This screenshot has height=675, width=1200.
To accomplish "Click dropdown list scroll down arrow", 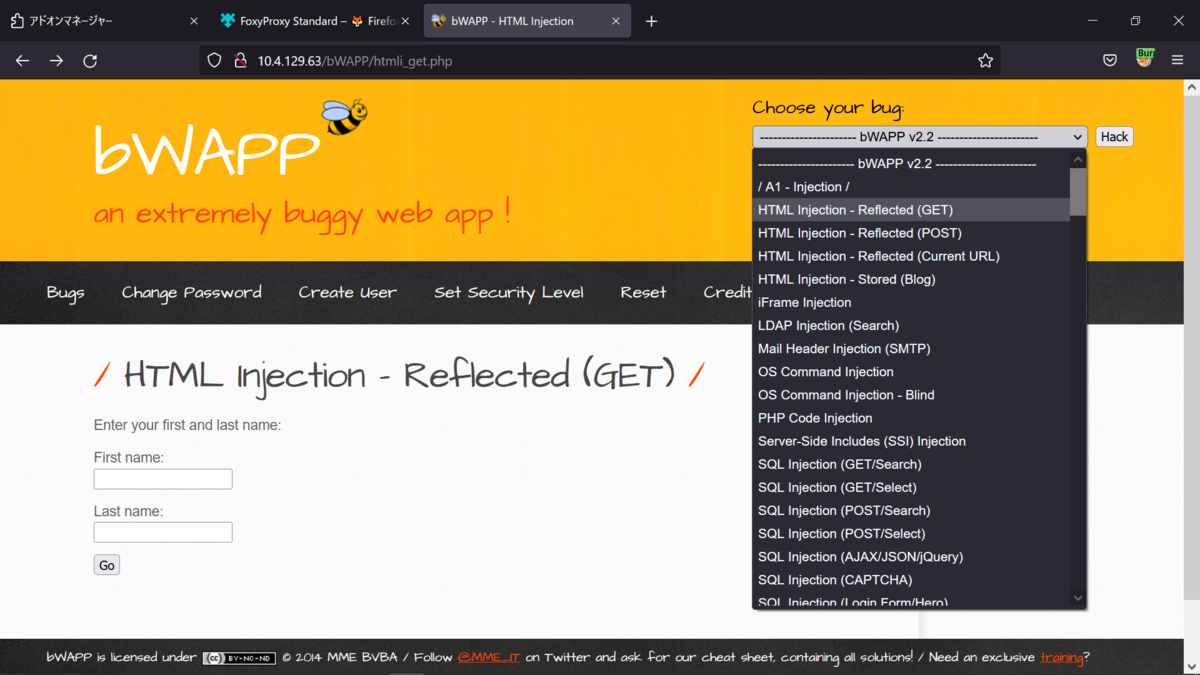I will [1078, 598].
